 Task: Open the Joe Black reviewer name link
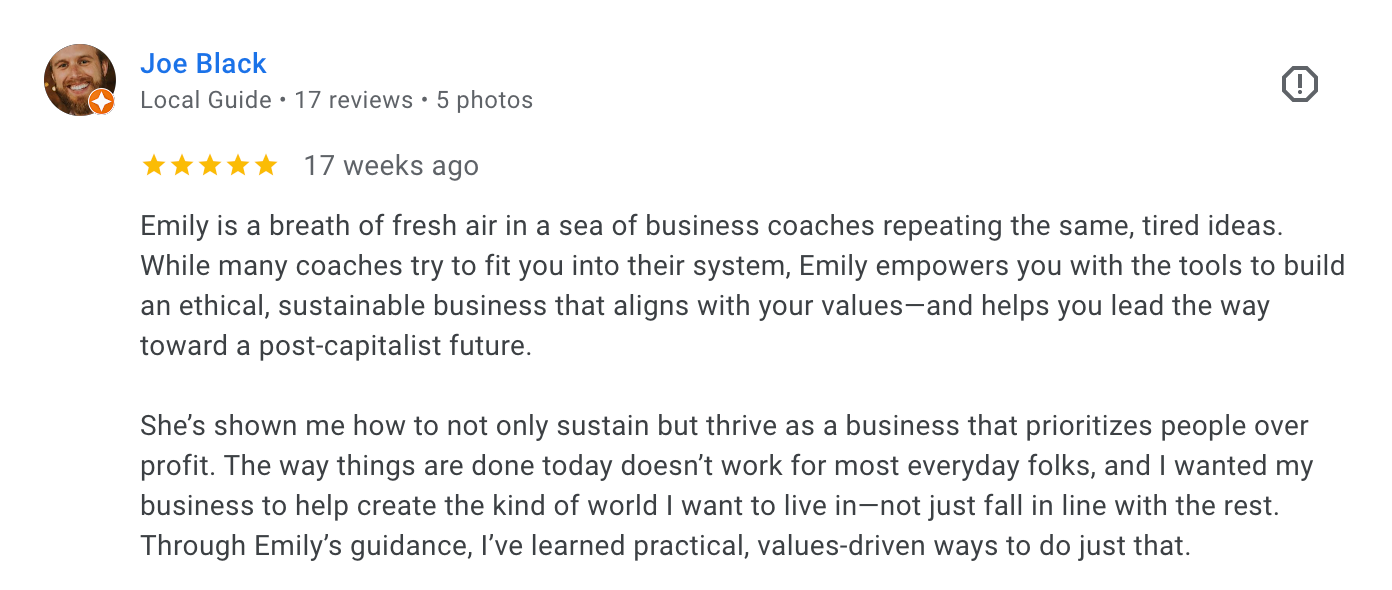(x=203, y=63)
